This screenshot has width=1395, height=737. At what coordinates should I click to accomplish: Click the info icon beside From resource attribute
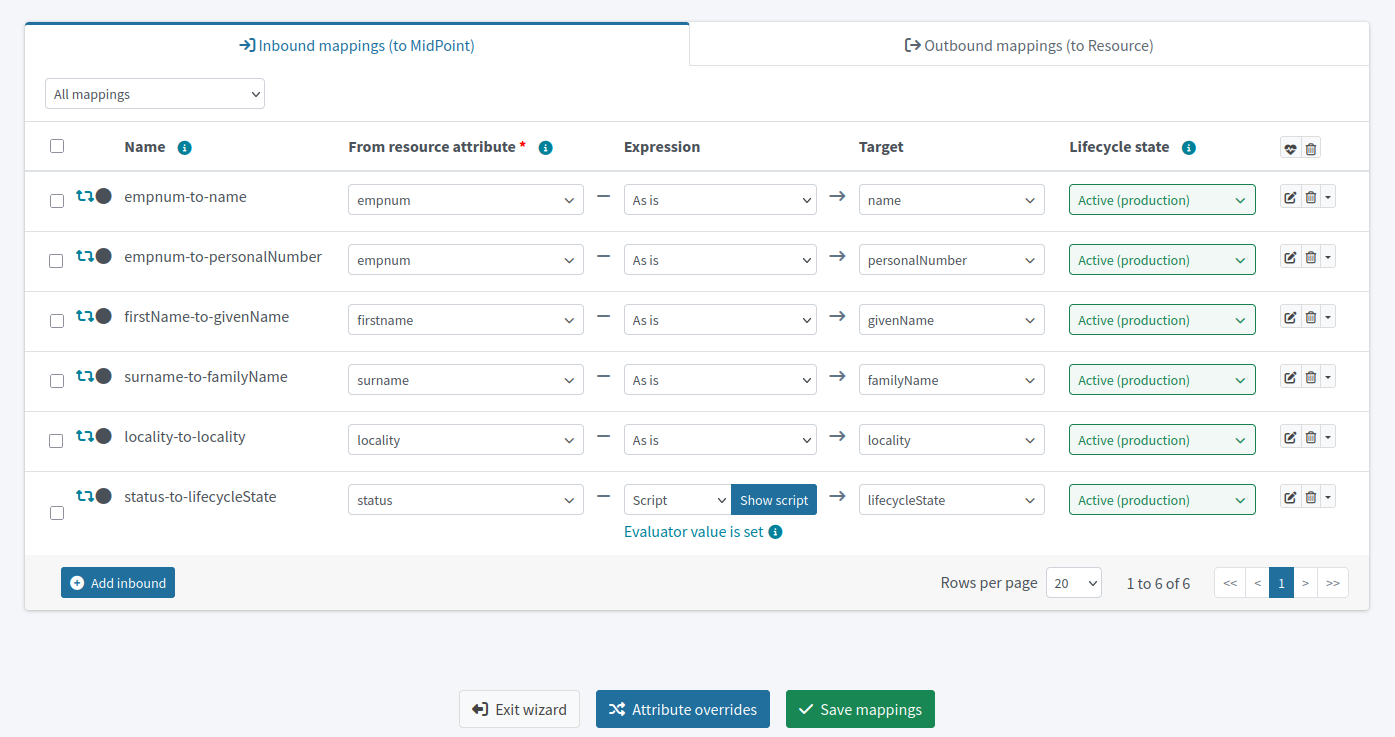point(545,147)
